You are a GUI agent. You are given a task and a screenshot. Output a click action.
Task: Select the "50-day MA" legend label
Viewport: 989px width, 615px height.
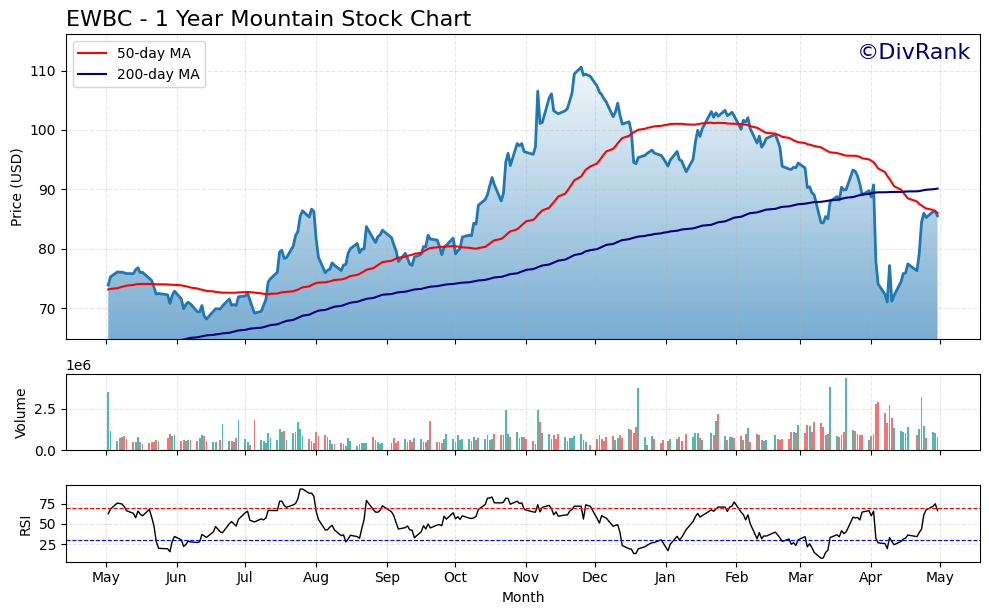coord(154,53)
